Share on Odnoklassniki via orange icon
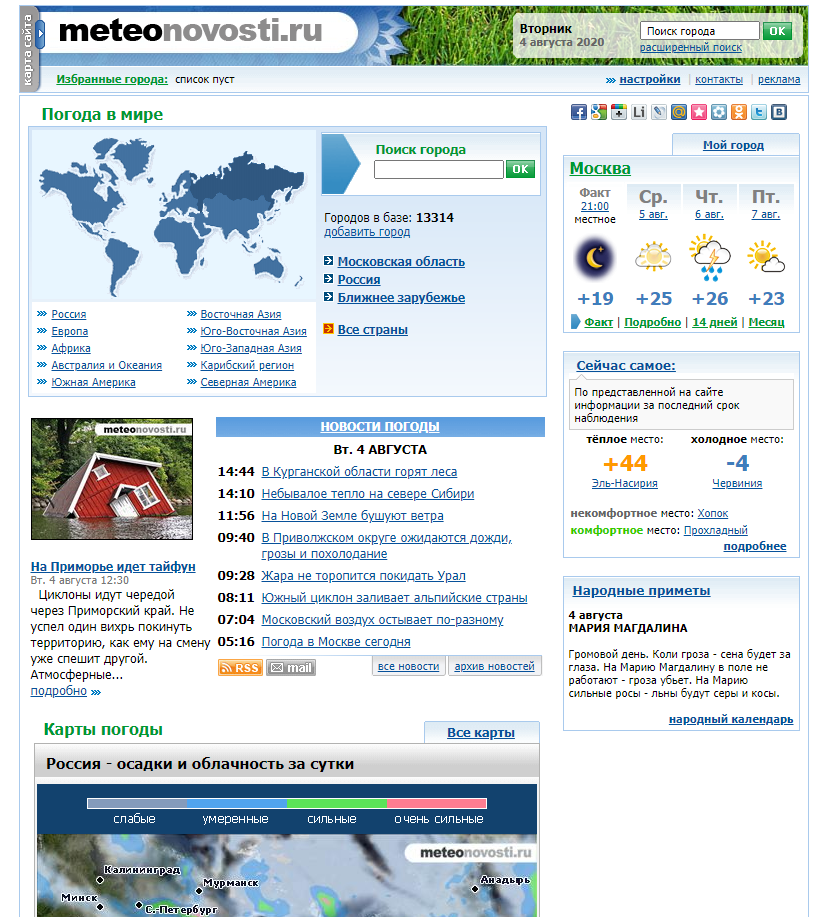 point(739,112)
